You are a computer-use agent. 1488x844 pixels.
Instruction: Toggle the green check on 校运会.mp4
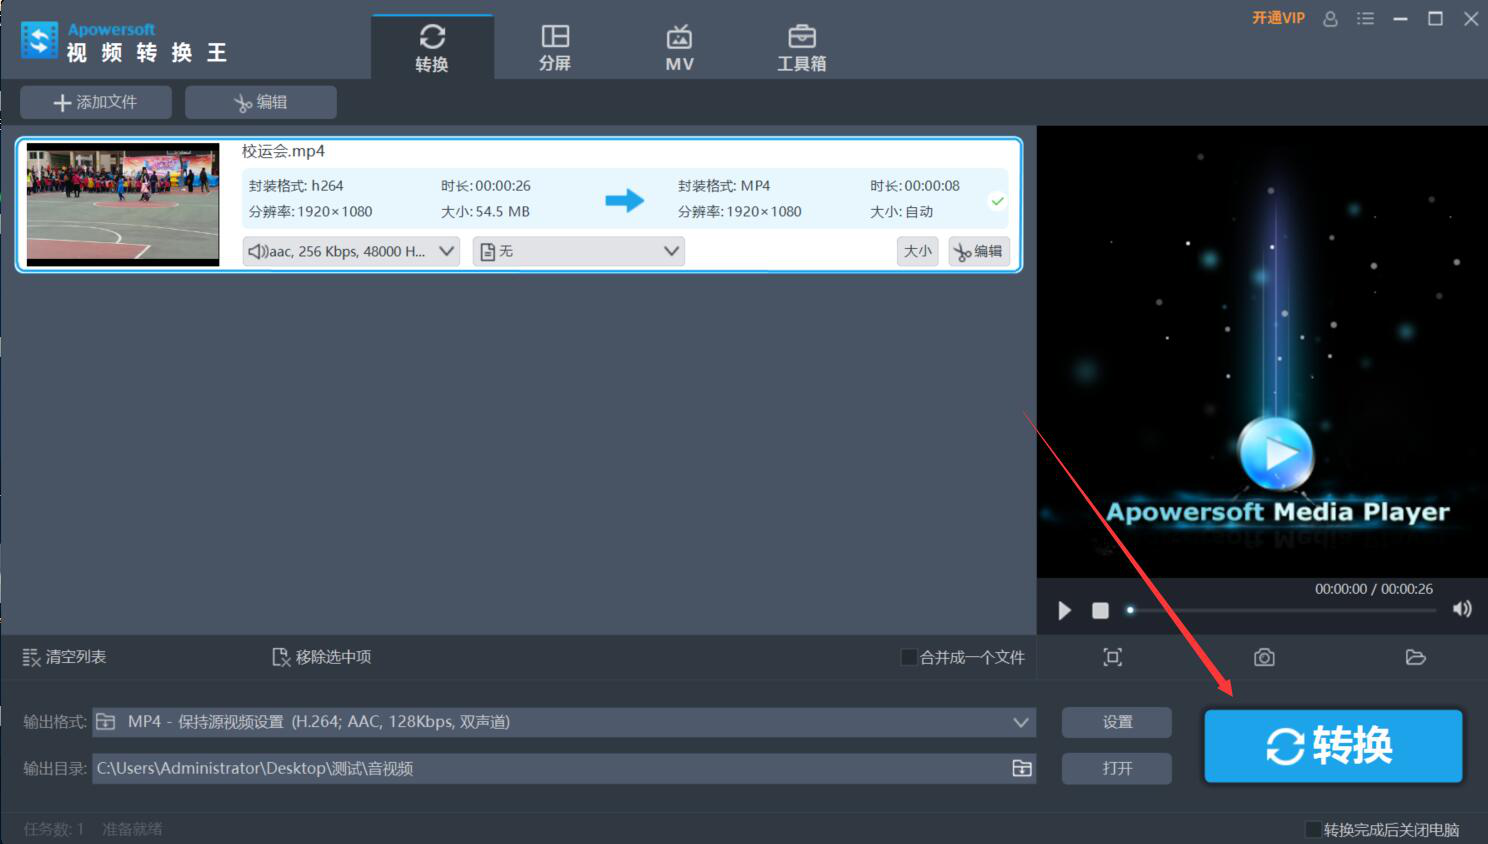pos(997,201)
